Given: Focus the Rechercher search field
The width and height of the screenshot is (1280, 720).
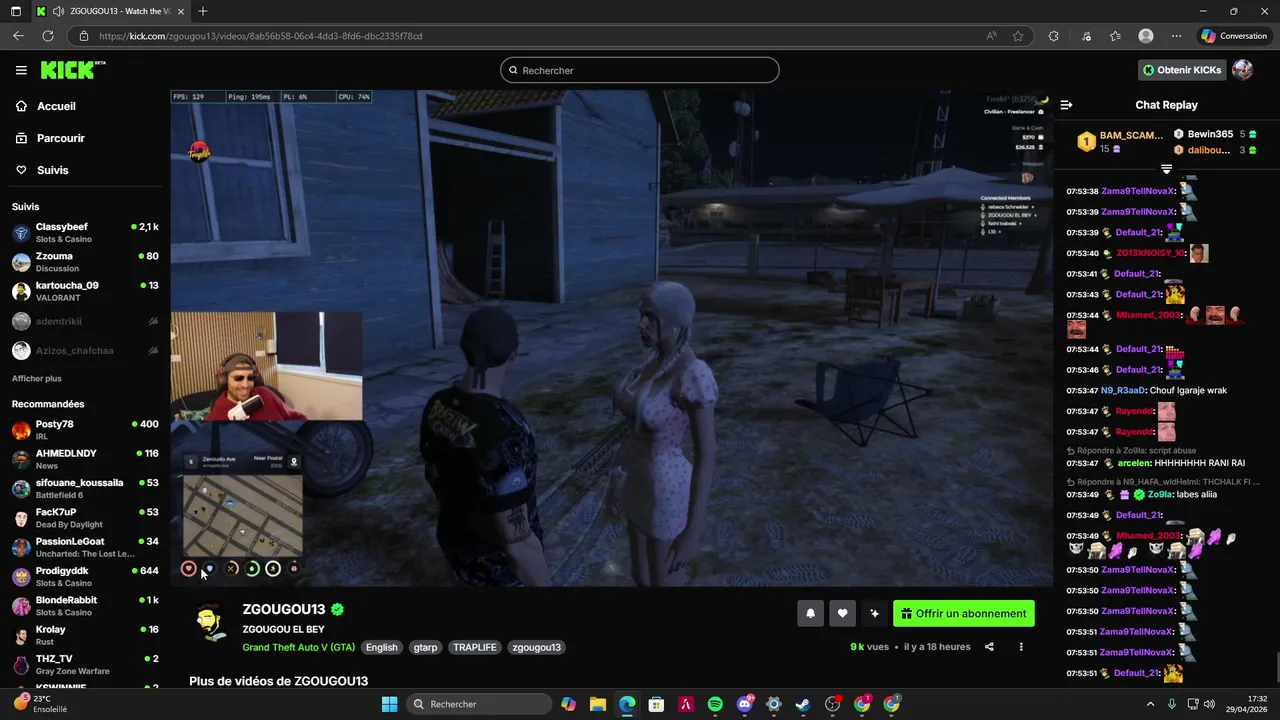Looking at the screenshot, I should point(640,70).
